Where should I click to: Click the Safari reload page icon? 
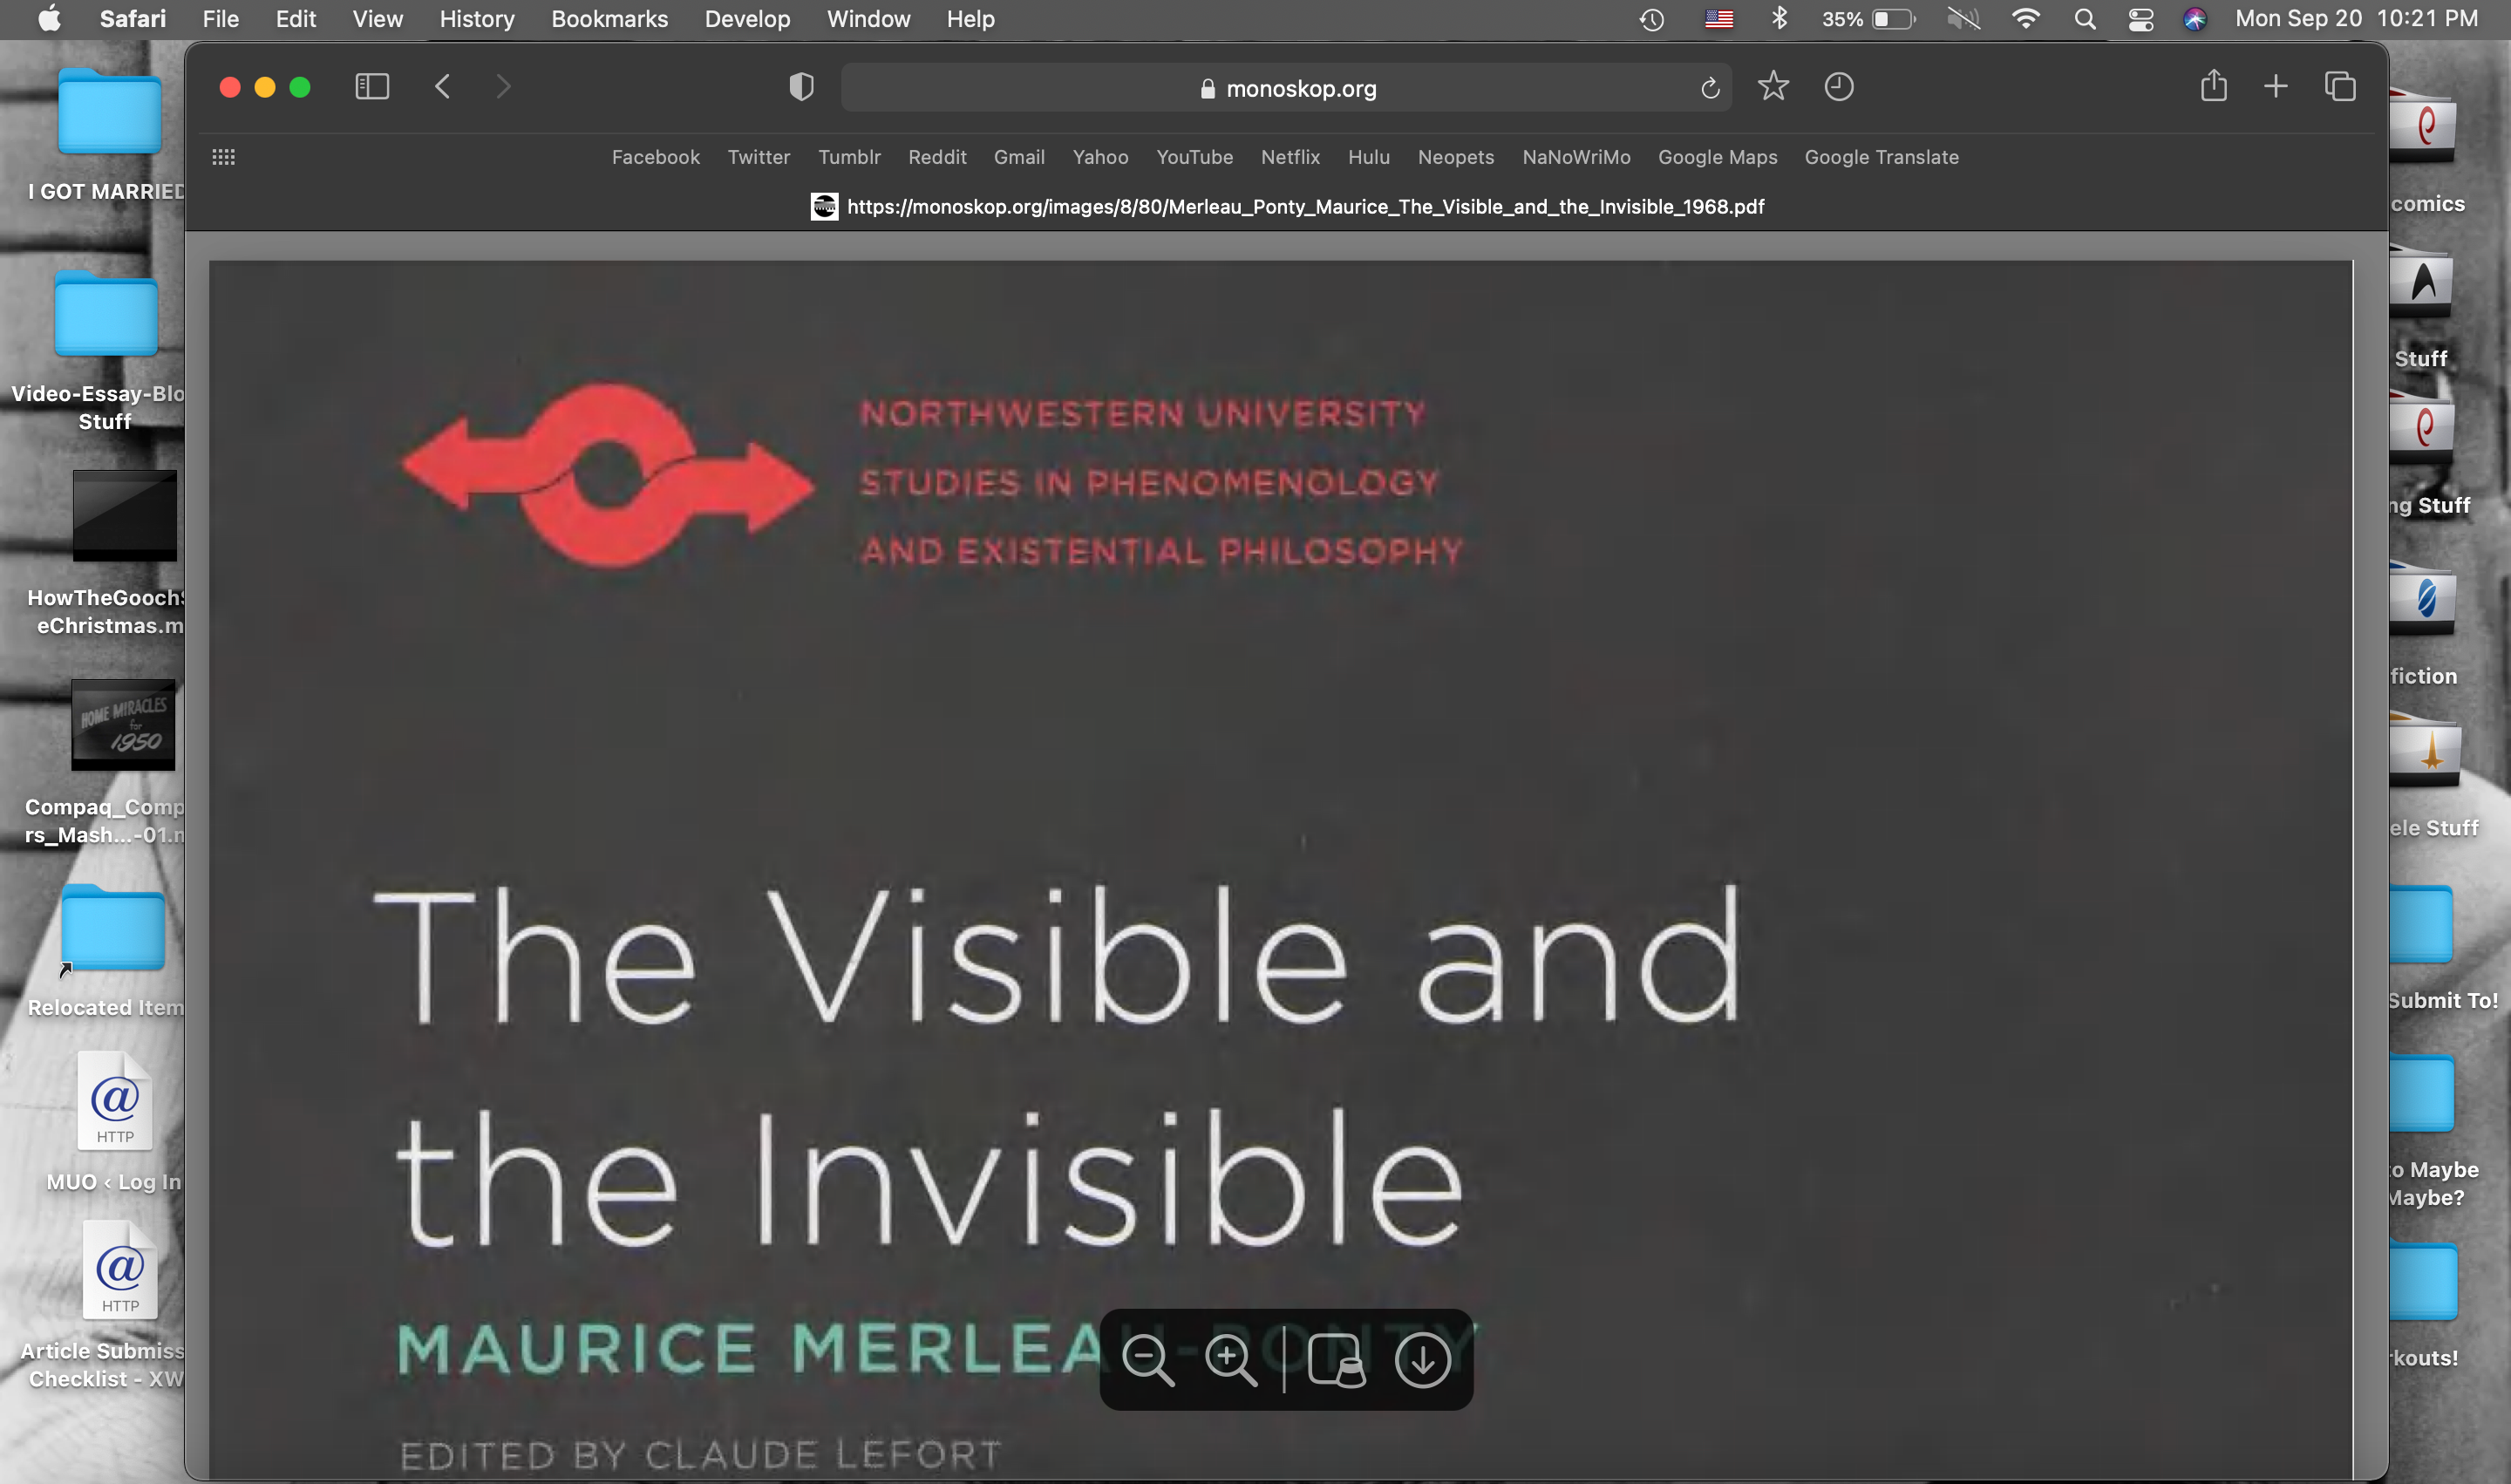1707,86
